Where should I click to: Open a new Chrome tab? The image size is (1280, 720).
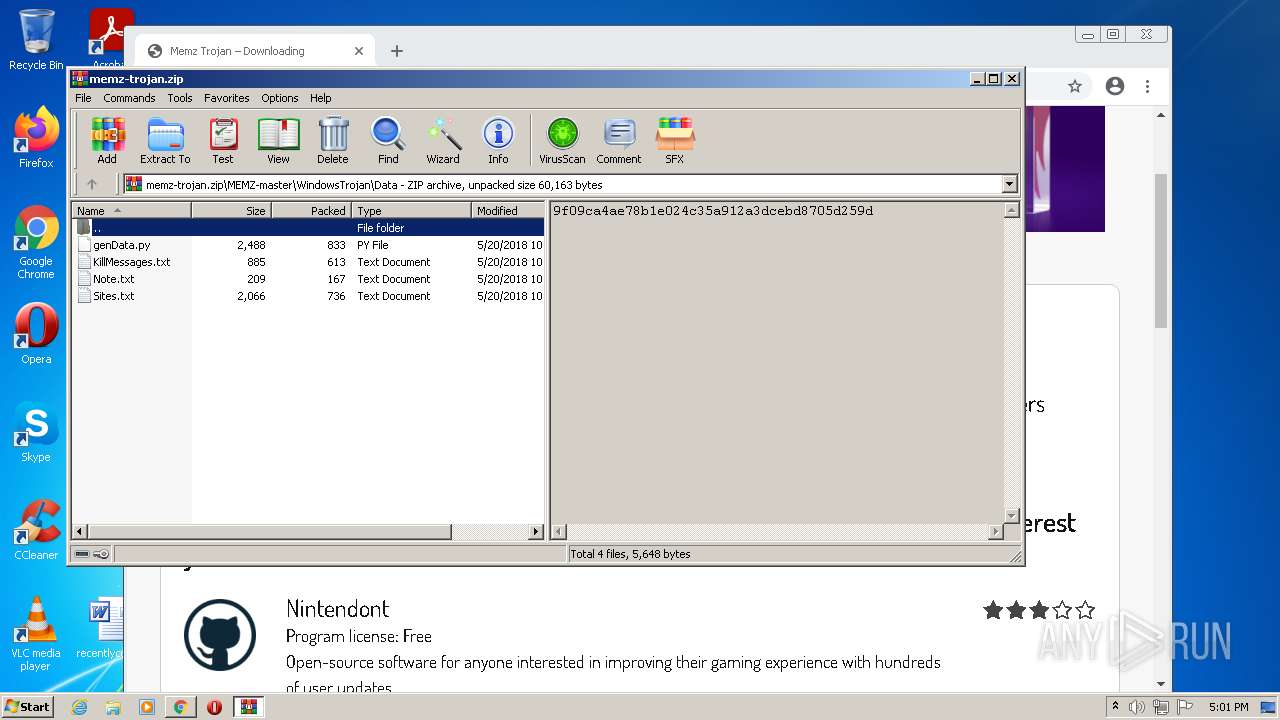point(397,51)
